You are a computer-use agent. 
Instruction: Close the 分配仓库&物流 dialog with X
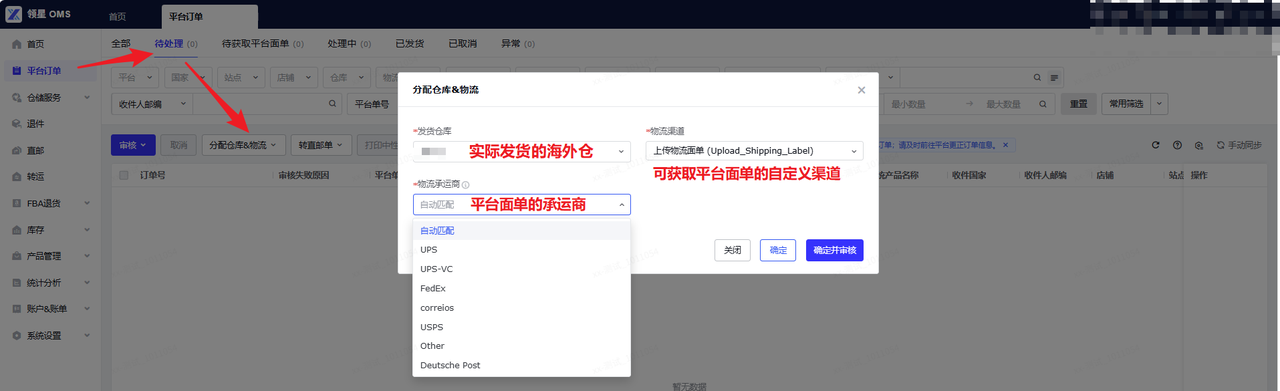tap(862, 90)
